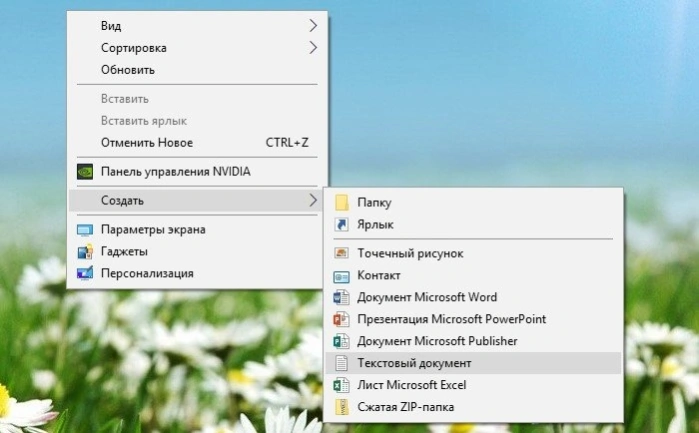
Task: Expand the Вид submenu arrow
Action: pyautogui.click(x=313, y=26)
